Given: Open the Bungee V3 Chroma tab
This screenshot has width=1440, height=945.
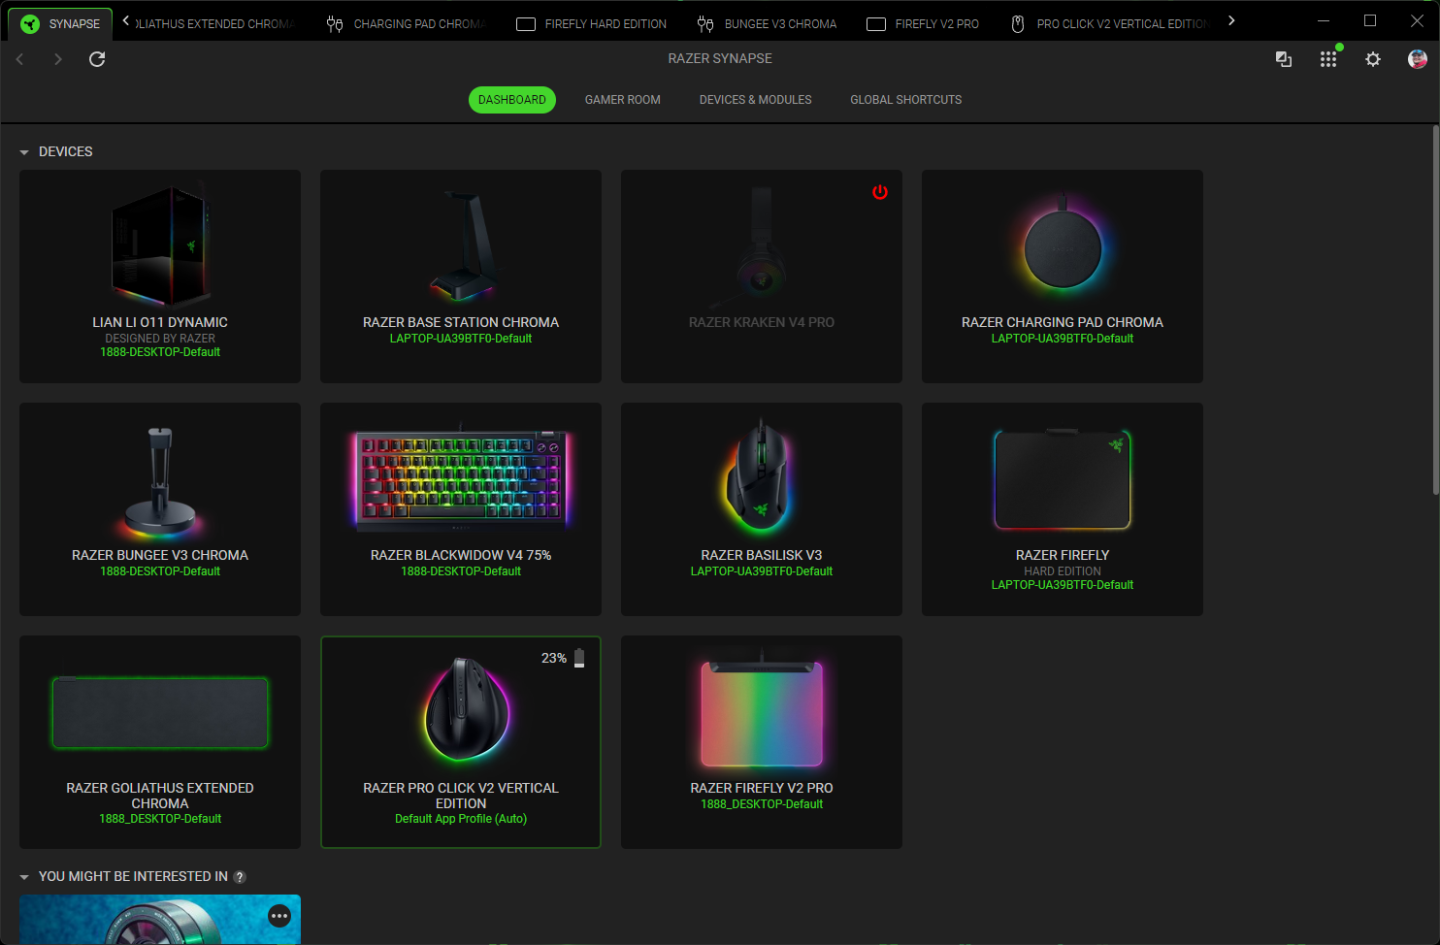Looking at the screenshot, I should point(767,24).
